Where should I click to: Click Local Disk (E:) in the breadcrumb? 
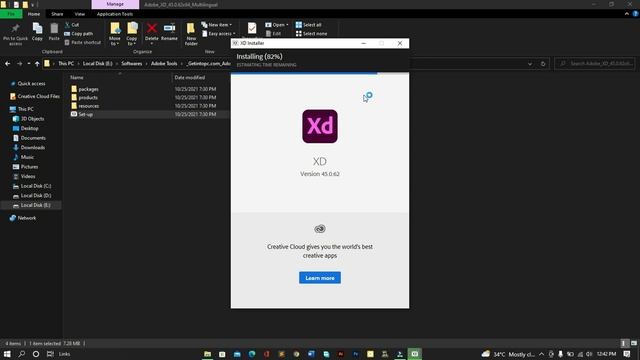click(98, 64)
